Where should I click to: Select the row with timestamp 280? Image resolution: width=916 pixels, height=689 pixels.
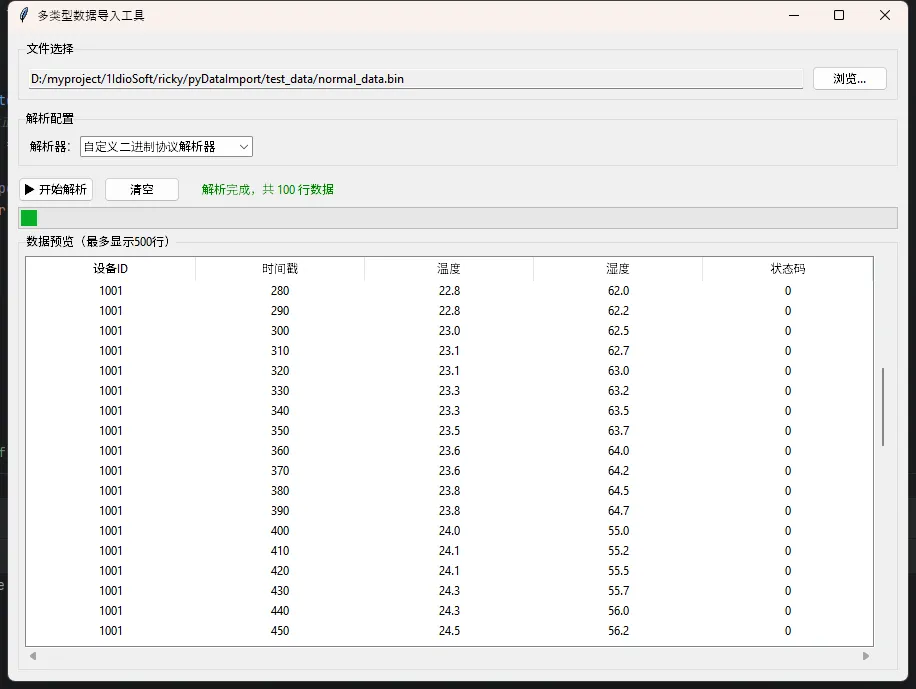[280, 291]
